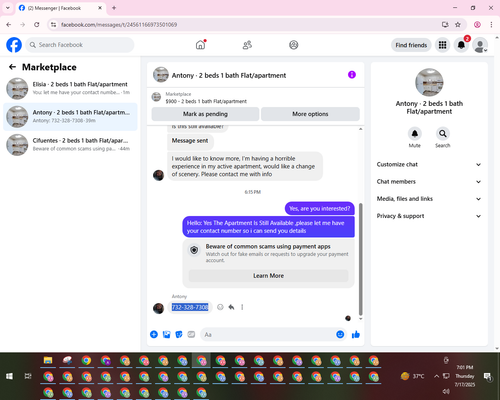This screenshot has width=500, height=400.
Task: Click the listing thumbnail in right panel
Action: (429, 82)
